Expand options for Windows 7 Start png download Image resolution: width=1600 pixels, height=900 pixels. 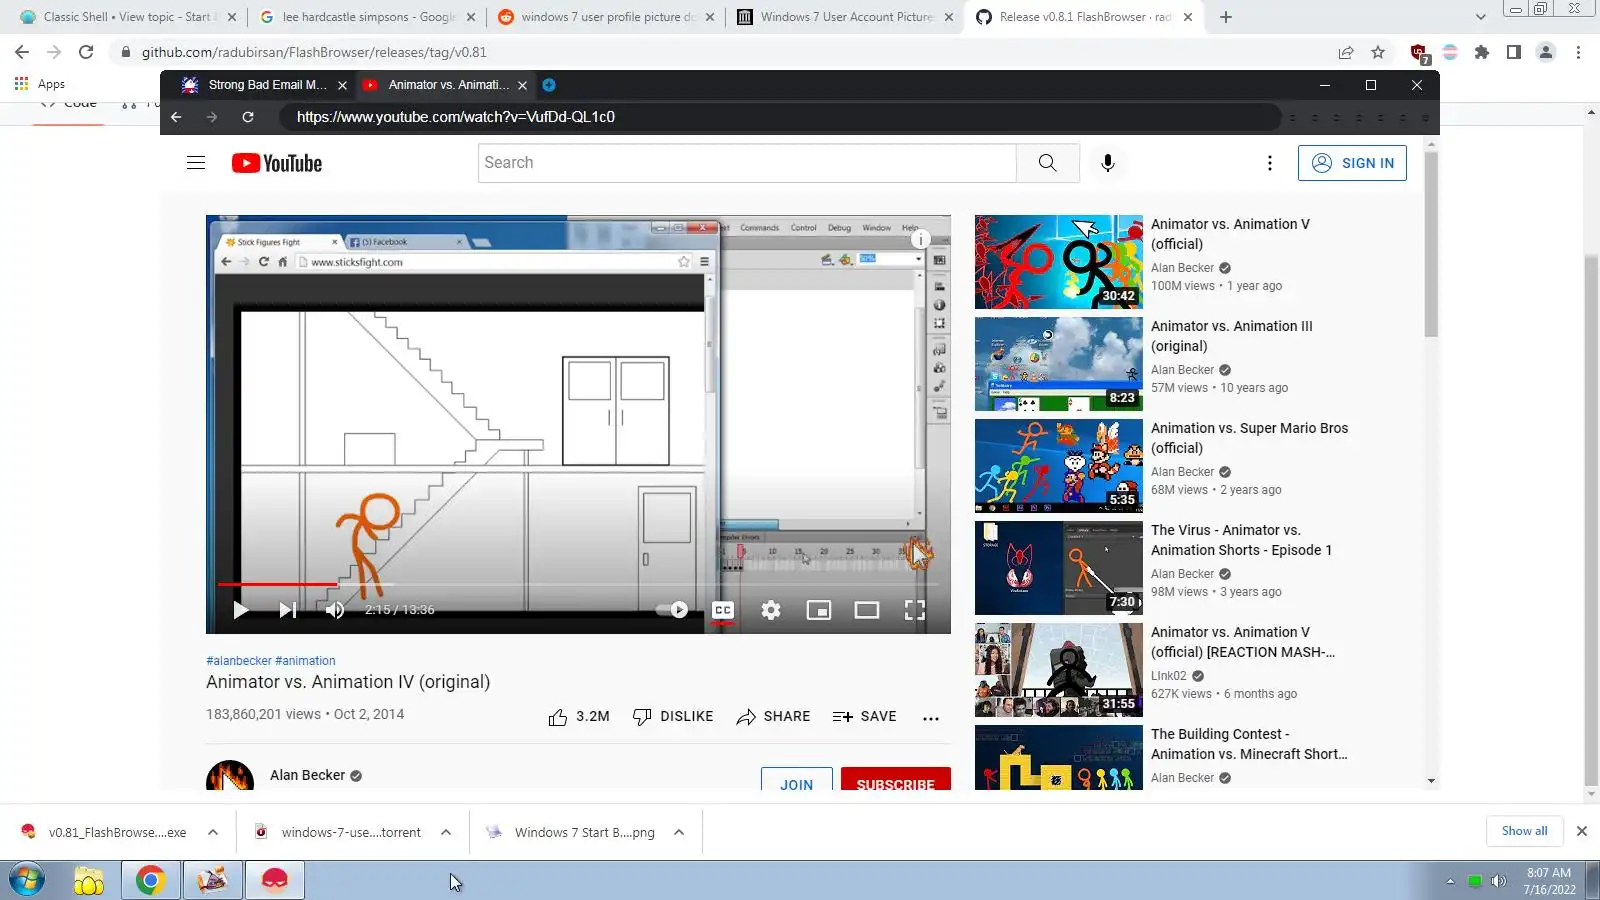679,832
